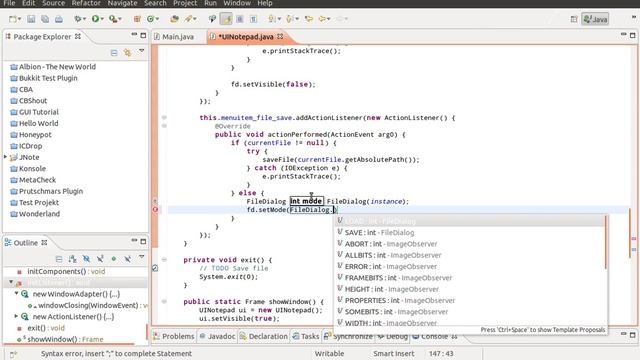Click the autocomplete popup vertical scrollbar

(x=606, y=243)
